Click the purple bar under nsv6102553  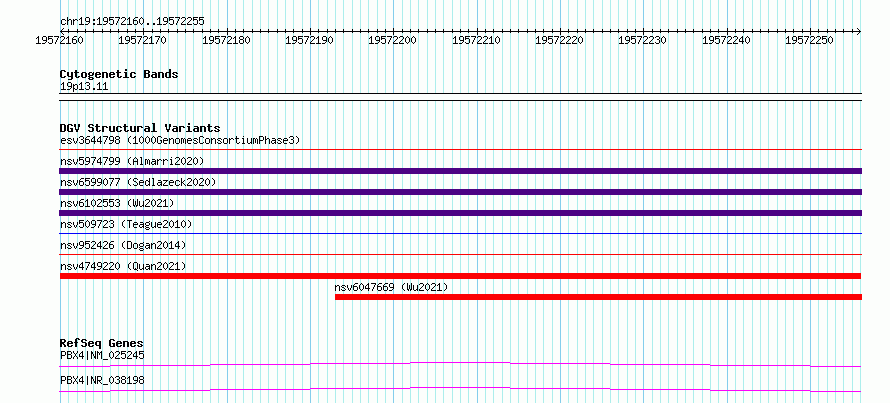click(x=460, y=213)
